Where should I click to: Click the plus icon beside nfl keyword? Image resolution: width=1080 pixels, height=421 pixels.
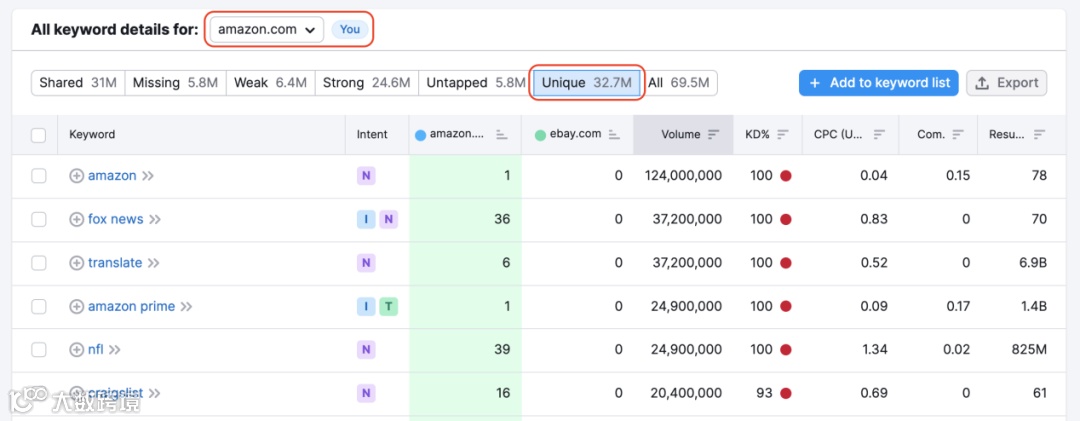(x=76, y=350)
